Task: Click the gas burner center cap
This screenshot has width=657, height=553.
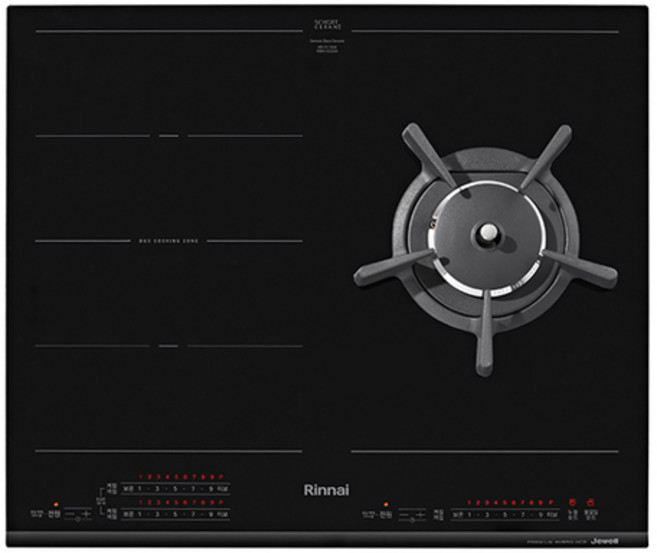Action: pos(488,232)
